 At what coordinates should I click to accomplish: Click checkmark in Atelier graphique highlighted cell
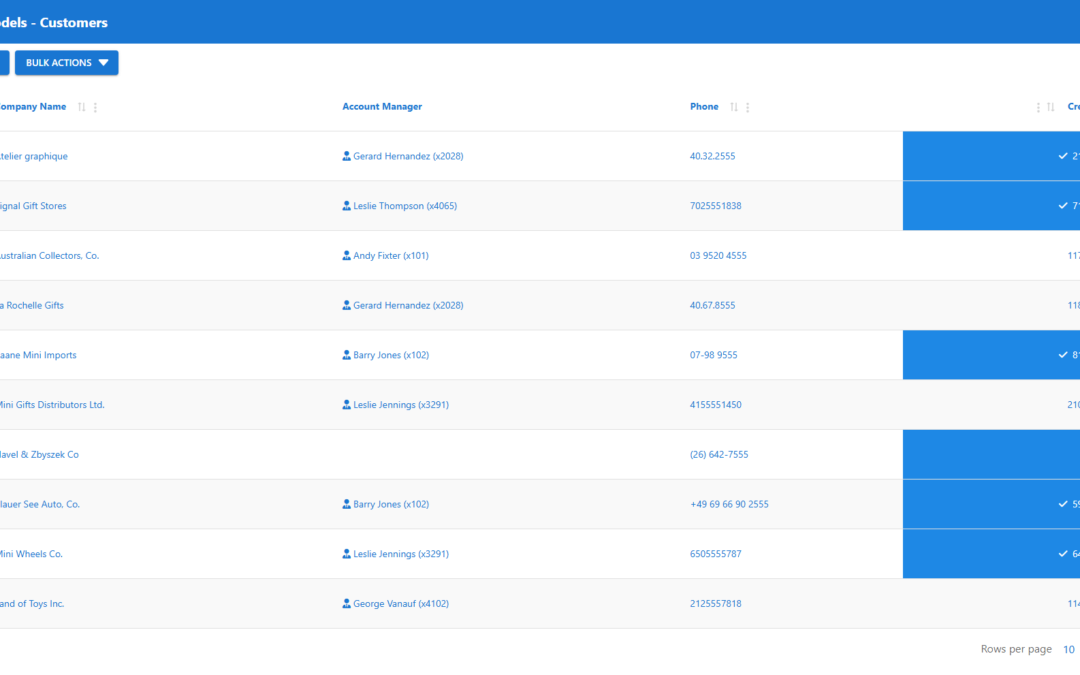[1063, 156]
